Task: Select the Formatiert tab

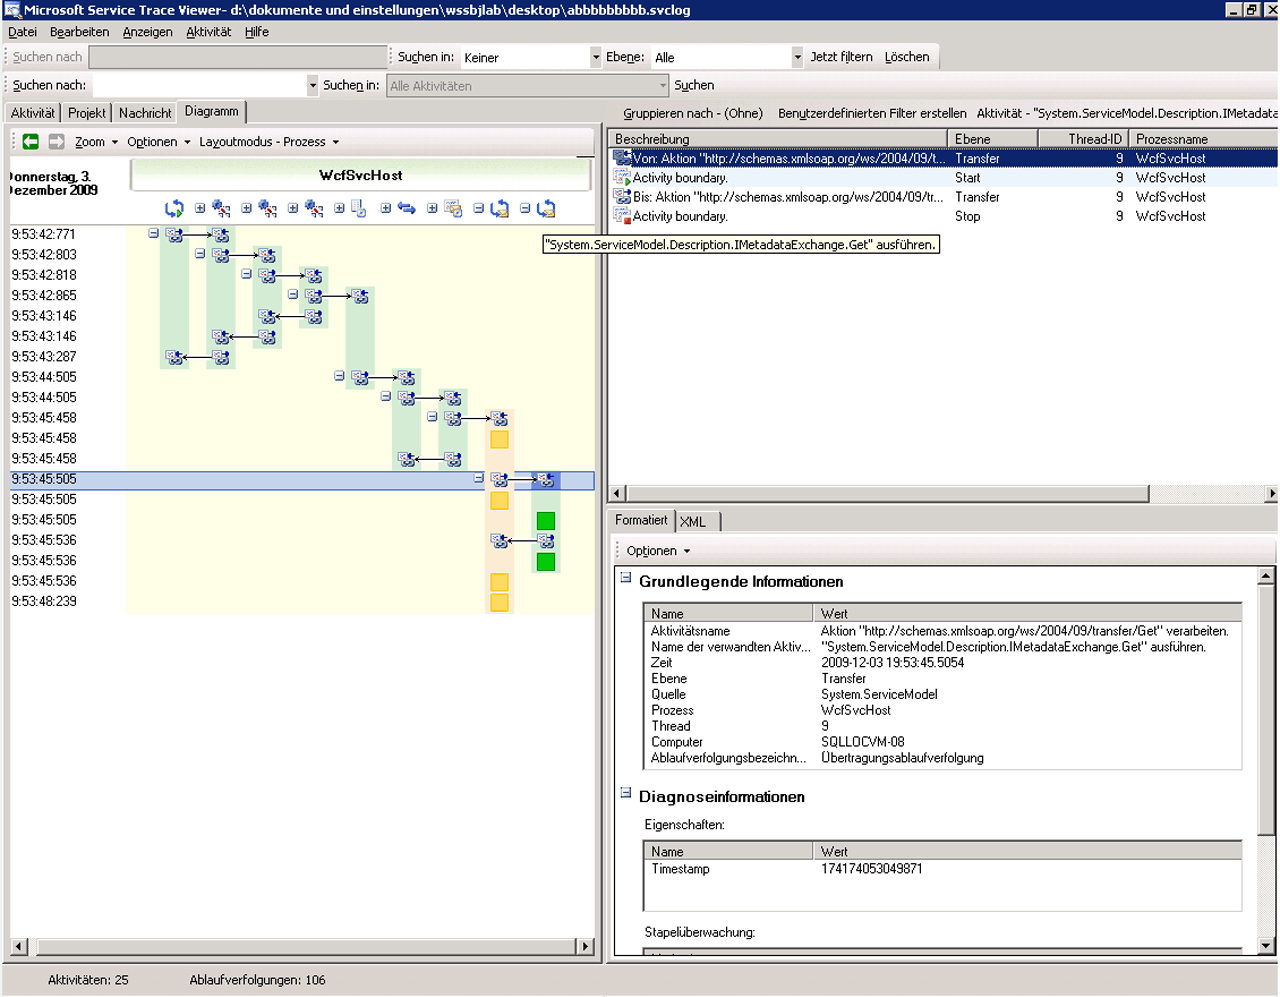Action: tap(641, 520)
